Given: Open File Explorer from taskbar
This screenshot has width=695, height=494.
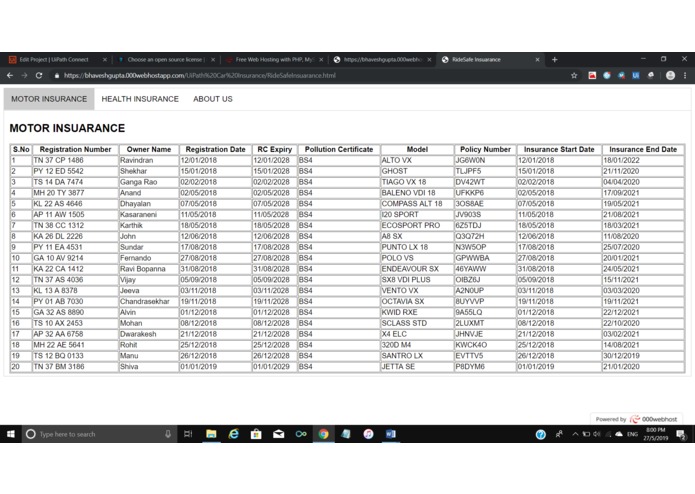Looking at the screenshot, I should coord(211,434).
